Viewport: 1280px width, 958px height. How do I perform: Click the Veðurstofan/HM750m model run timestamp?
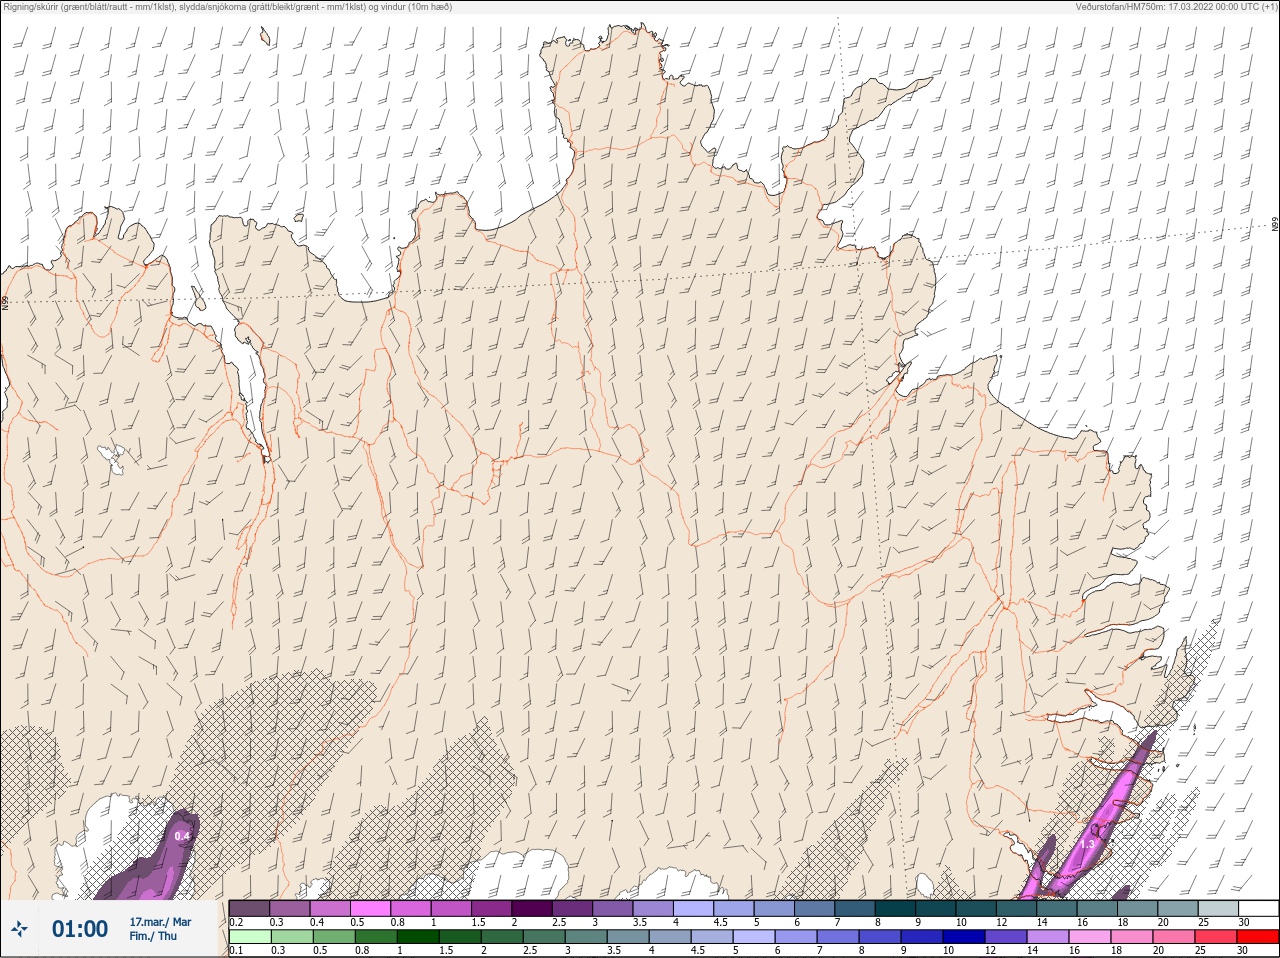tap(1176, 7)
